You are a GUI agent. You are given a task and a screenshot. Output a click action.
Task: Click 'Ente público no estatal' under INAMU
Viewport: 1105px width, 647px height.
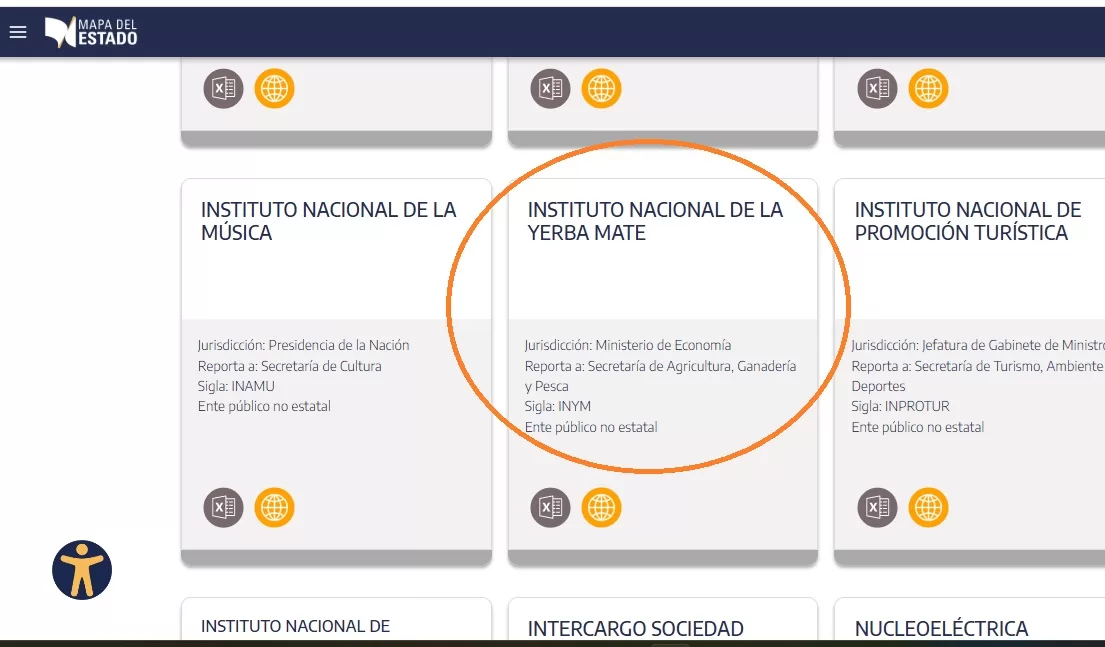click(x=264, y=407)
